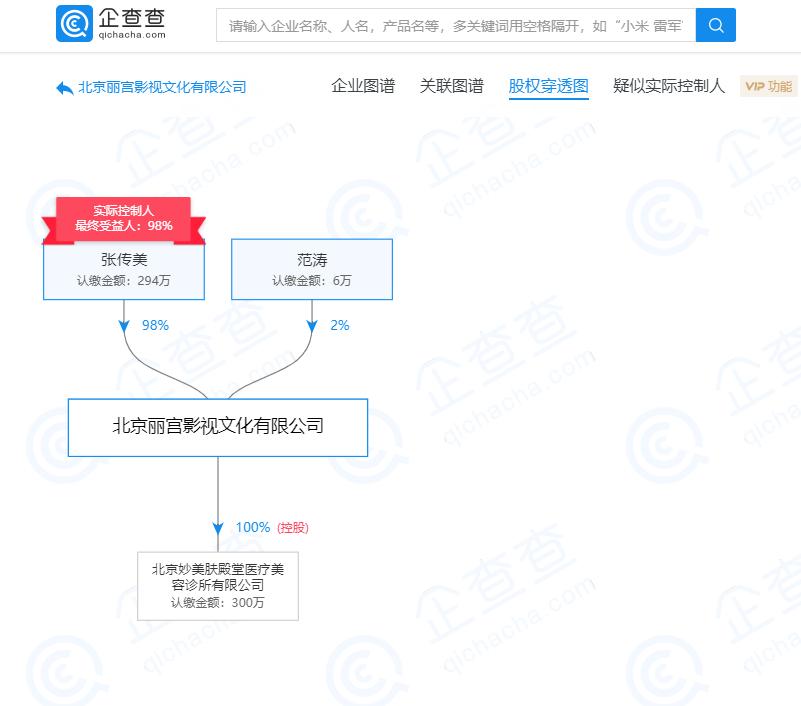801x706 pixels.
Task: Click the 疑似实际控制人 menu item
Action: coord(668,86)
